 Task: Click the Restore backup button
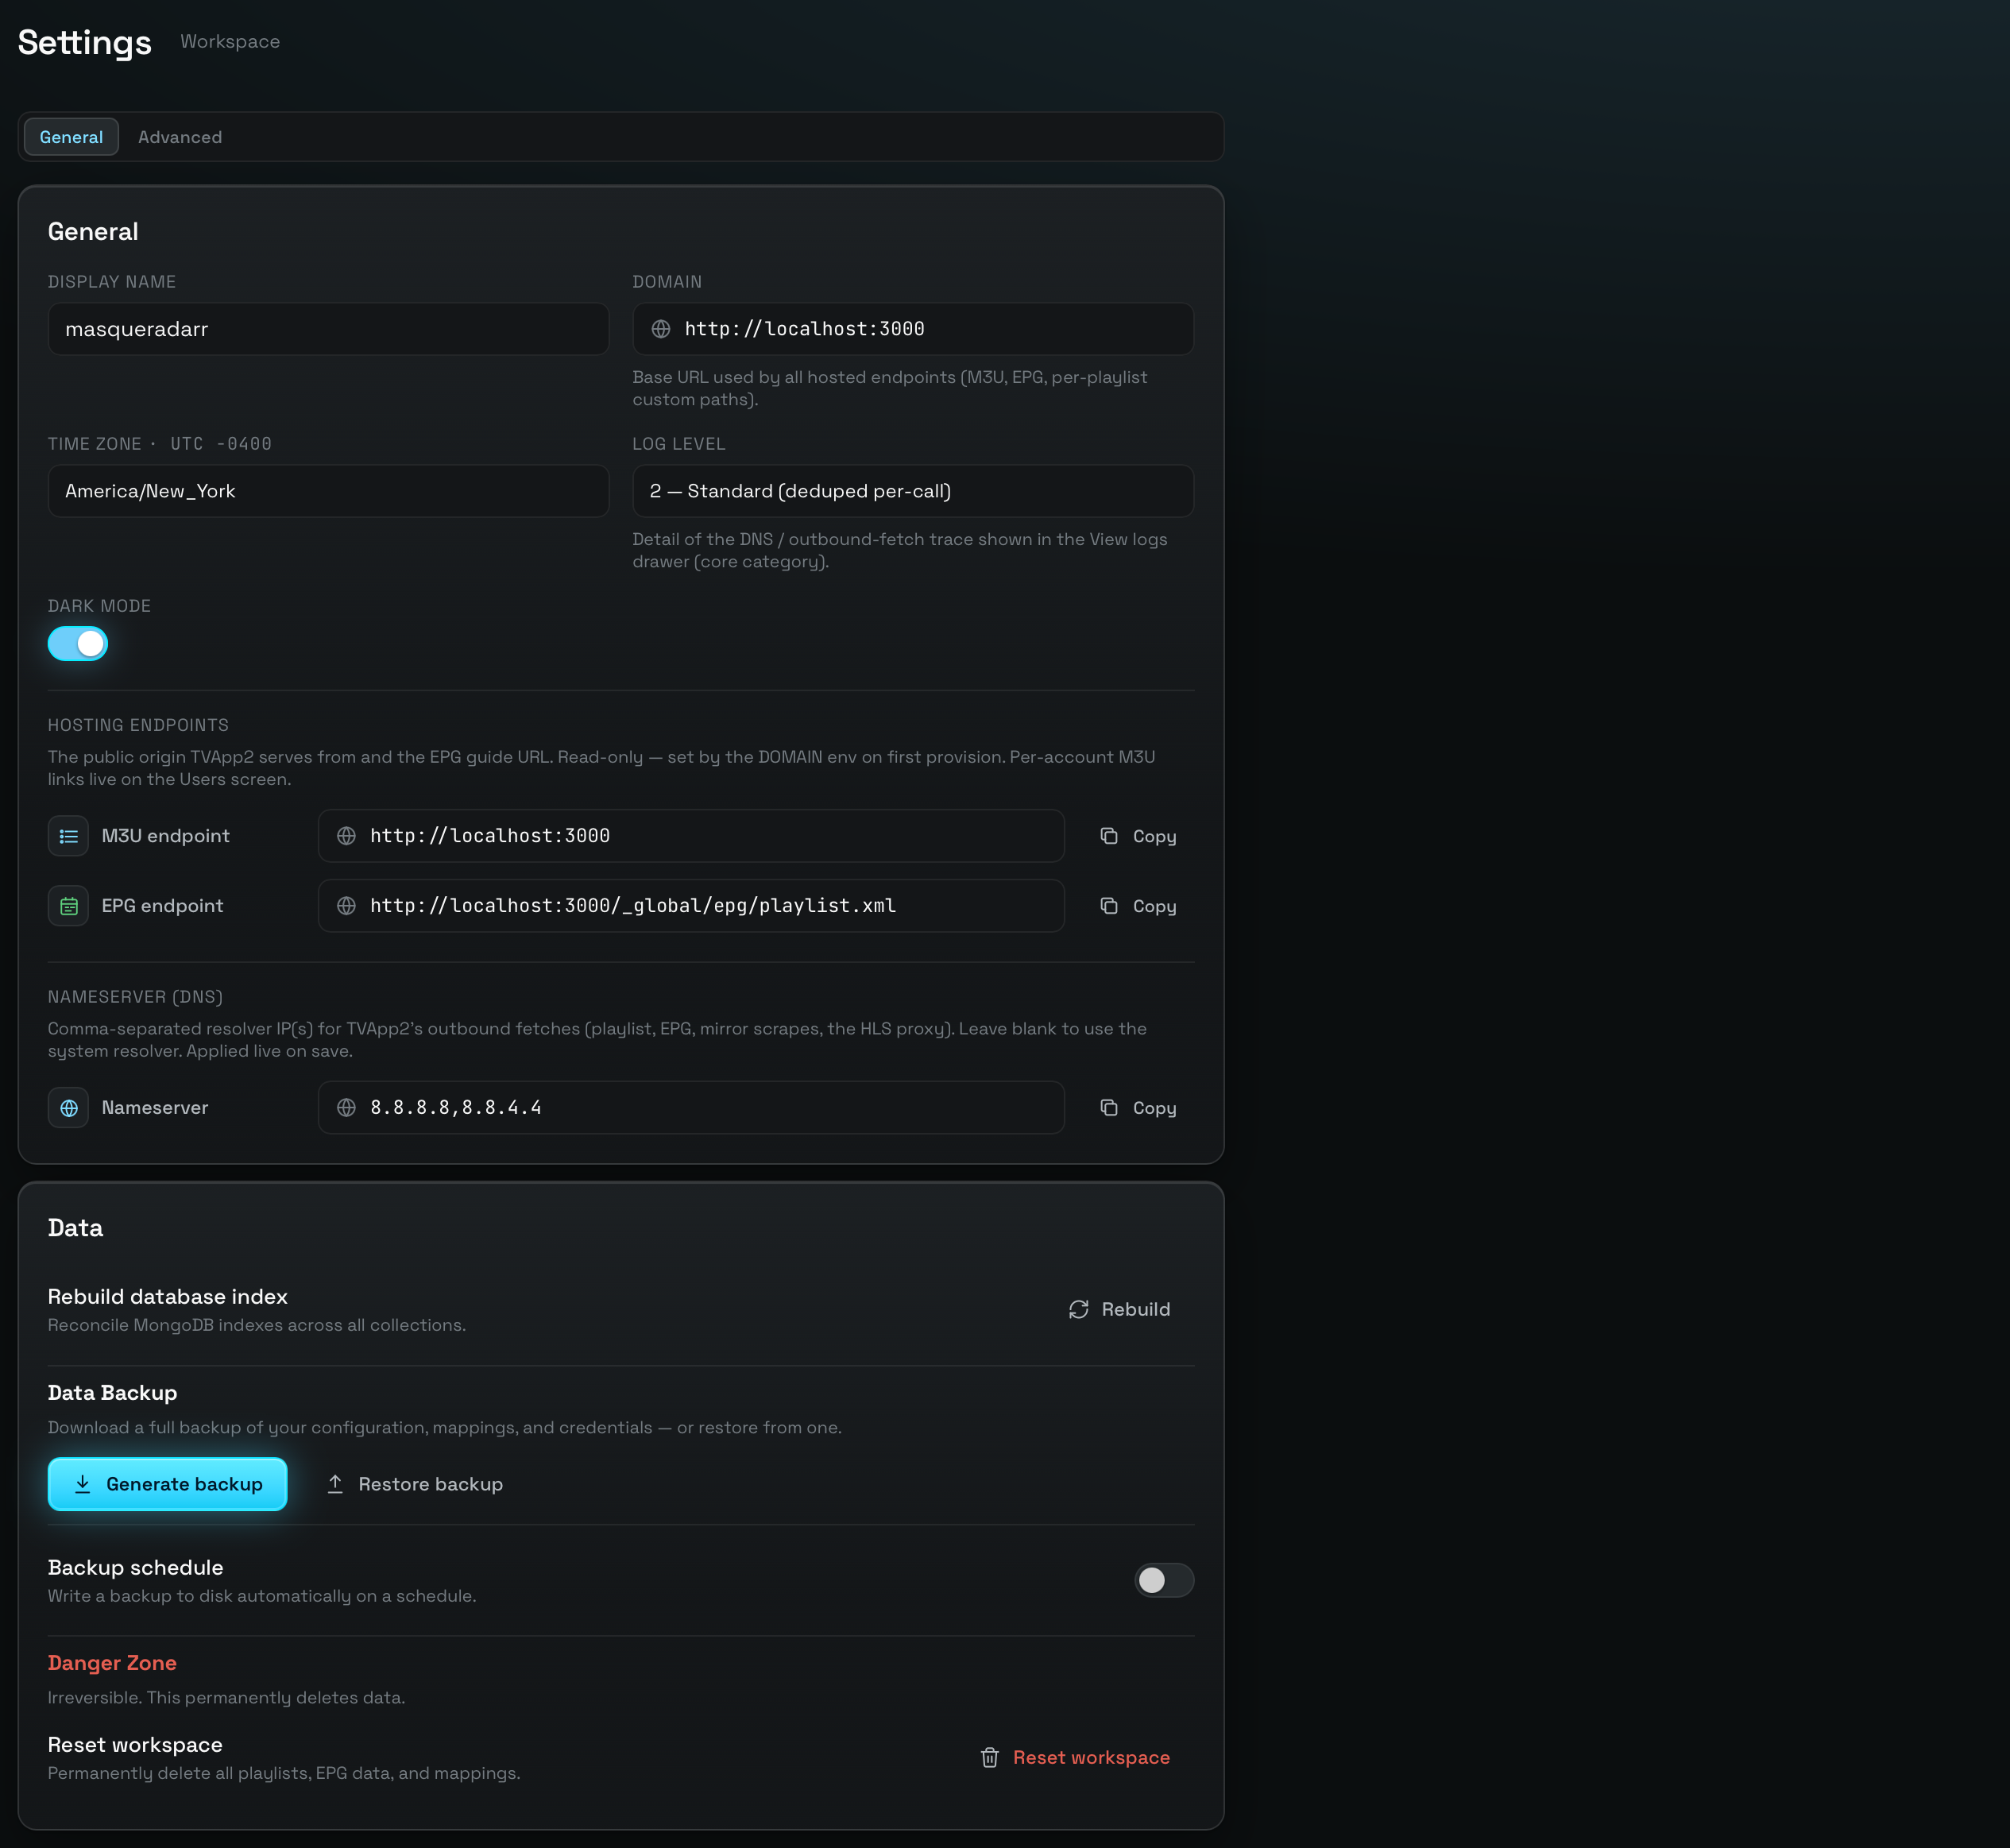[415, 1484]
